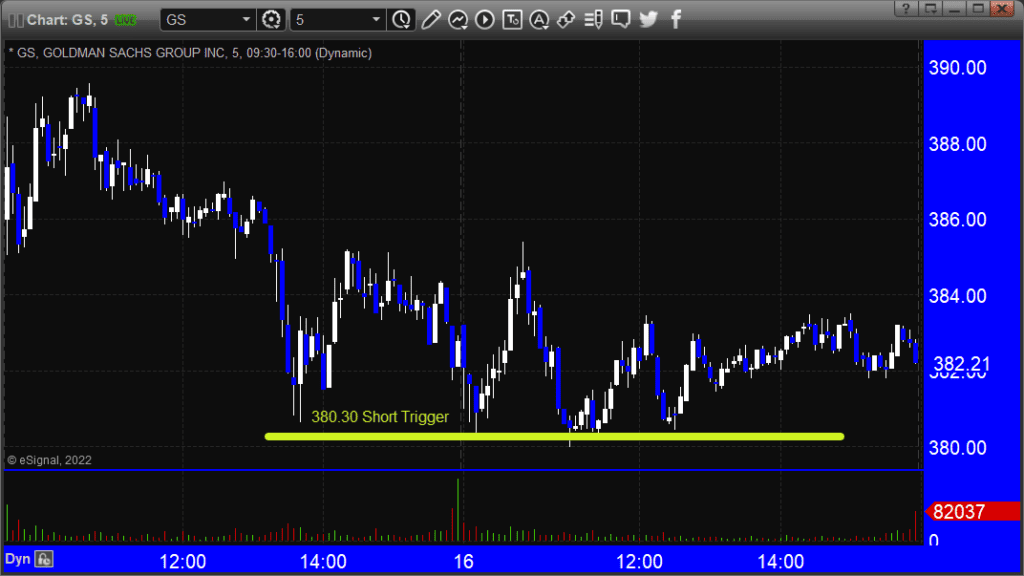Click the 388.00 price axis label
Screen dimensions: 1024x576
[x=957, y=144]
